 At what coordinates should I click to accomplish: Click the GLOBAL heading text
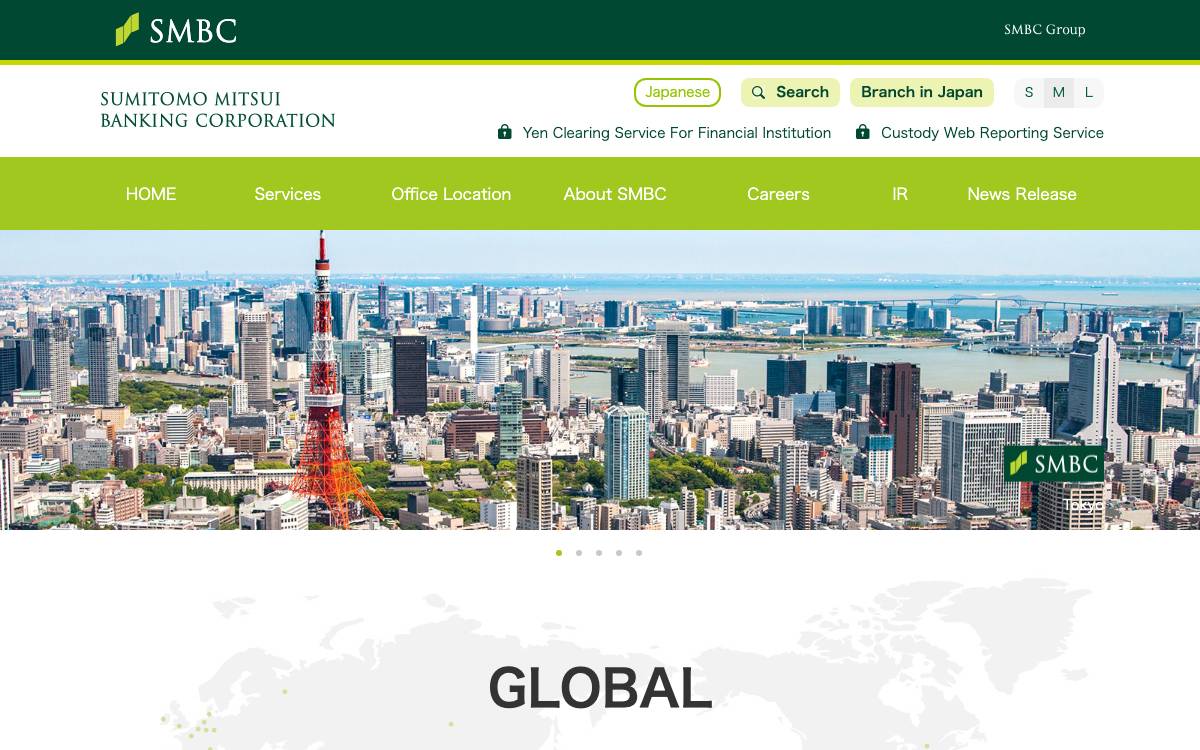(600, 688)
